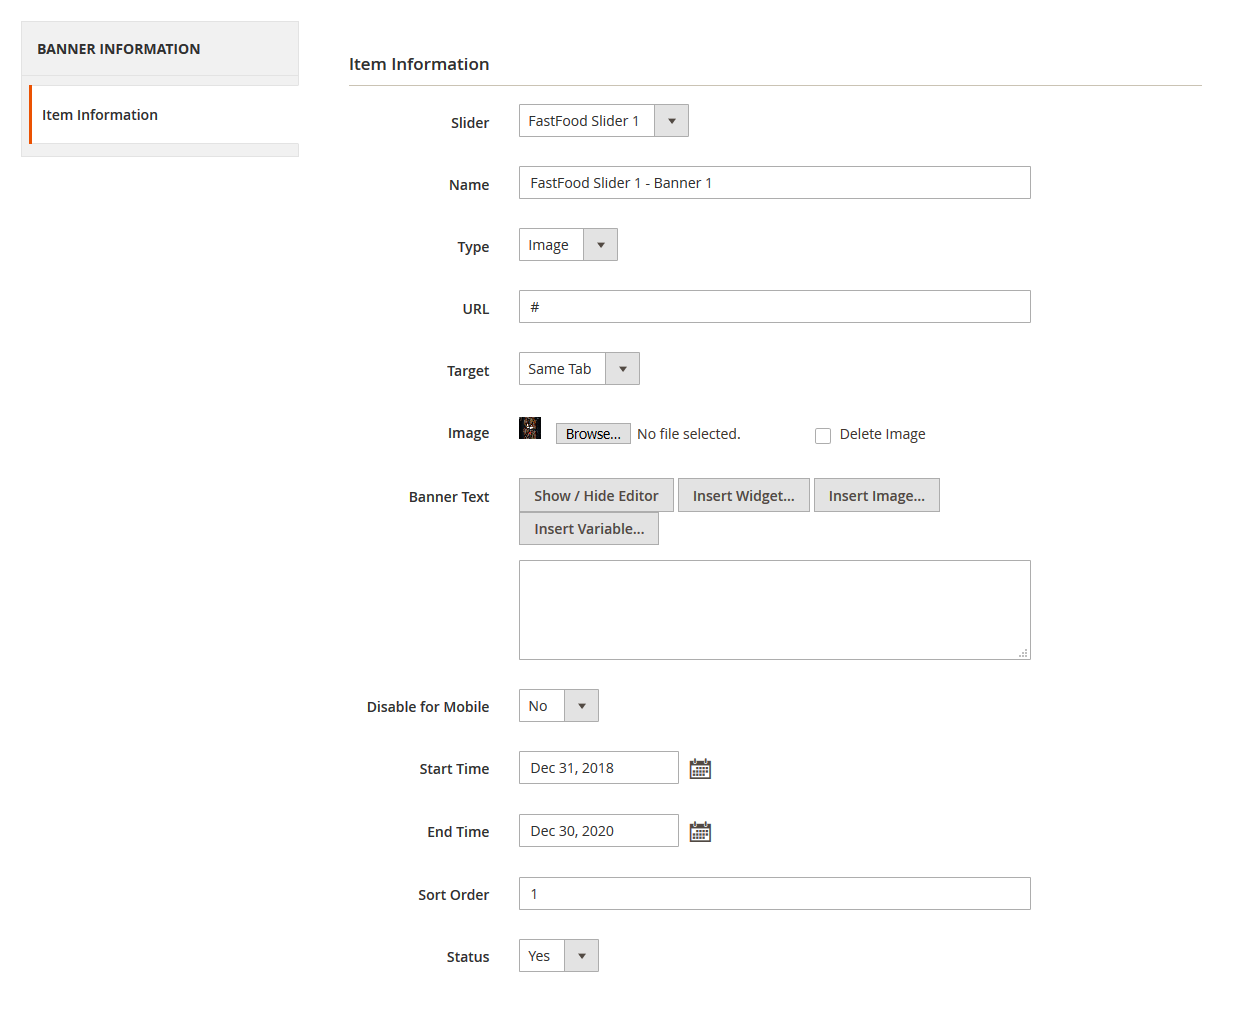Click the Insert Widget button
The height and width of the screenshot is (1025, 1252).
pyautogui.click(x=743, y=496)
